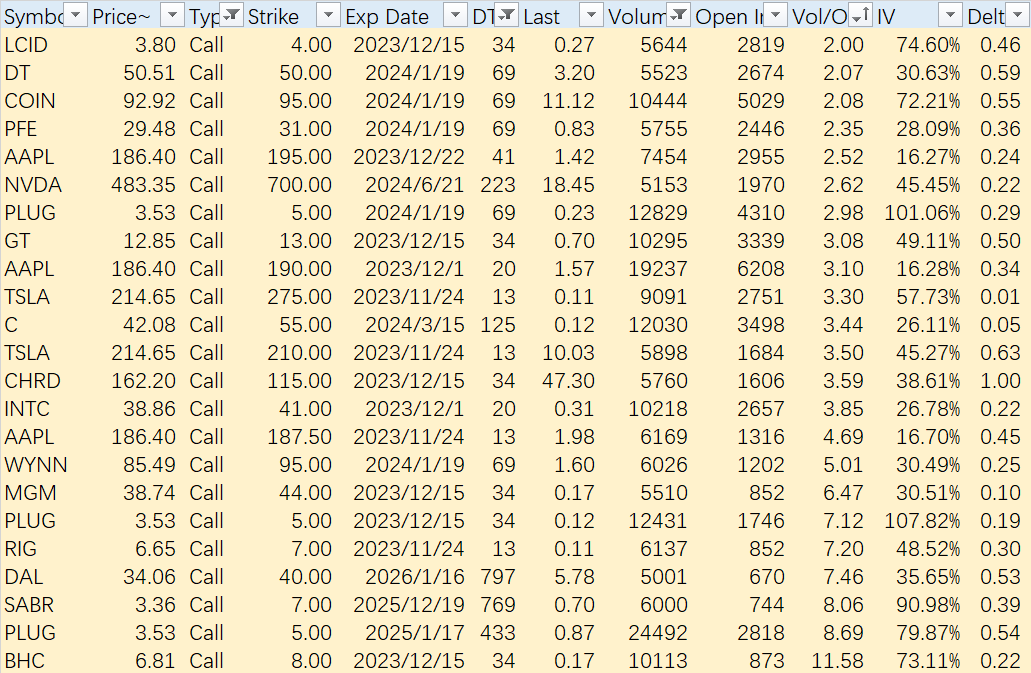The height and width of the screenshot is (673, 1031).
Task: Select the COIN symbol cell
Action: pos(30,101)
